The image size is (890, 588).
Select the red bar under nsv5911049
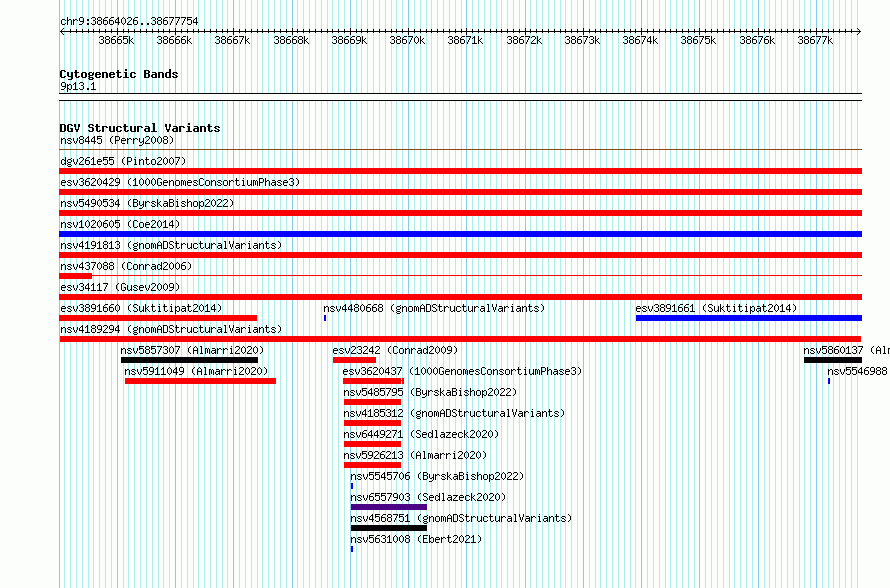[x=200, y=381]
